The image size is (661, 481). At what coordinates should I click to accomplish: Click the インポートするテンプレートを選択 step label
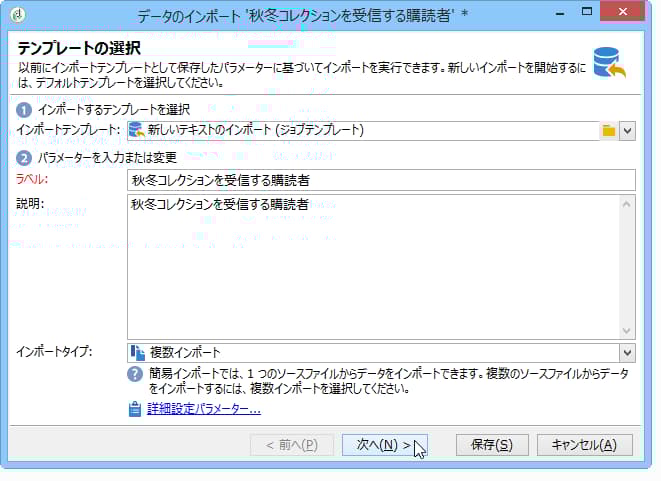114,110
